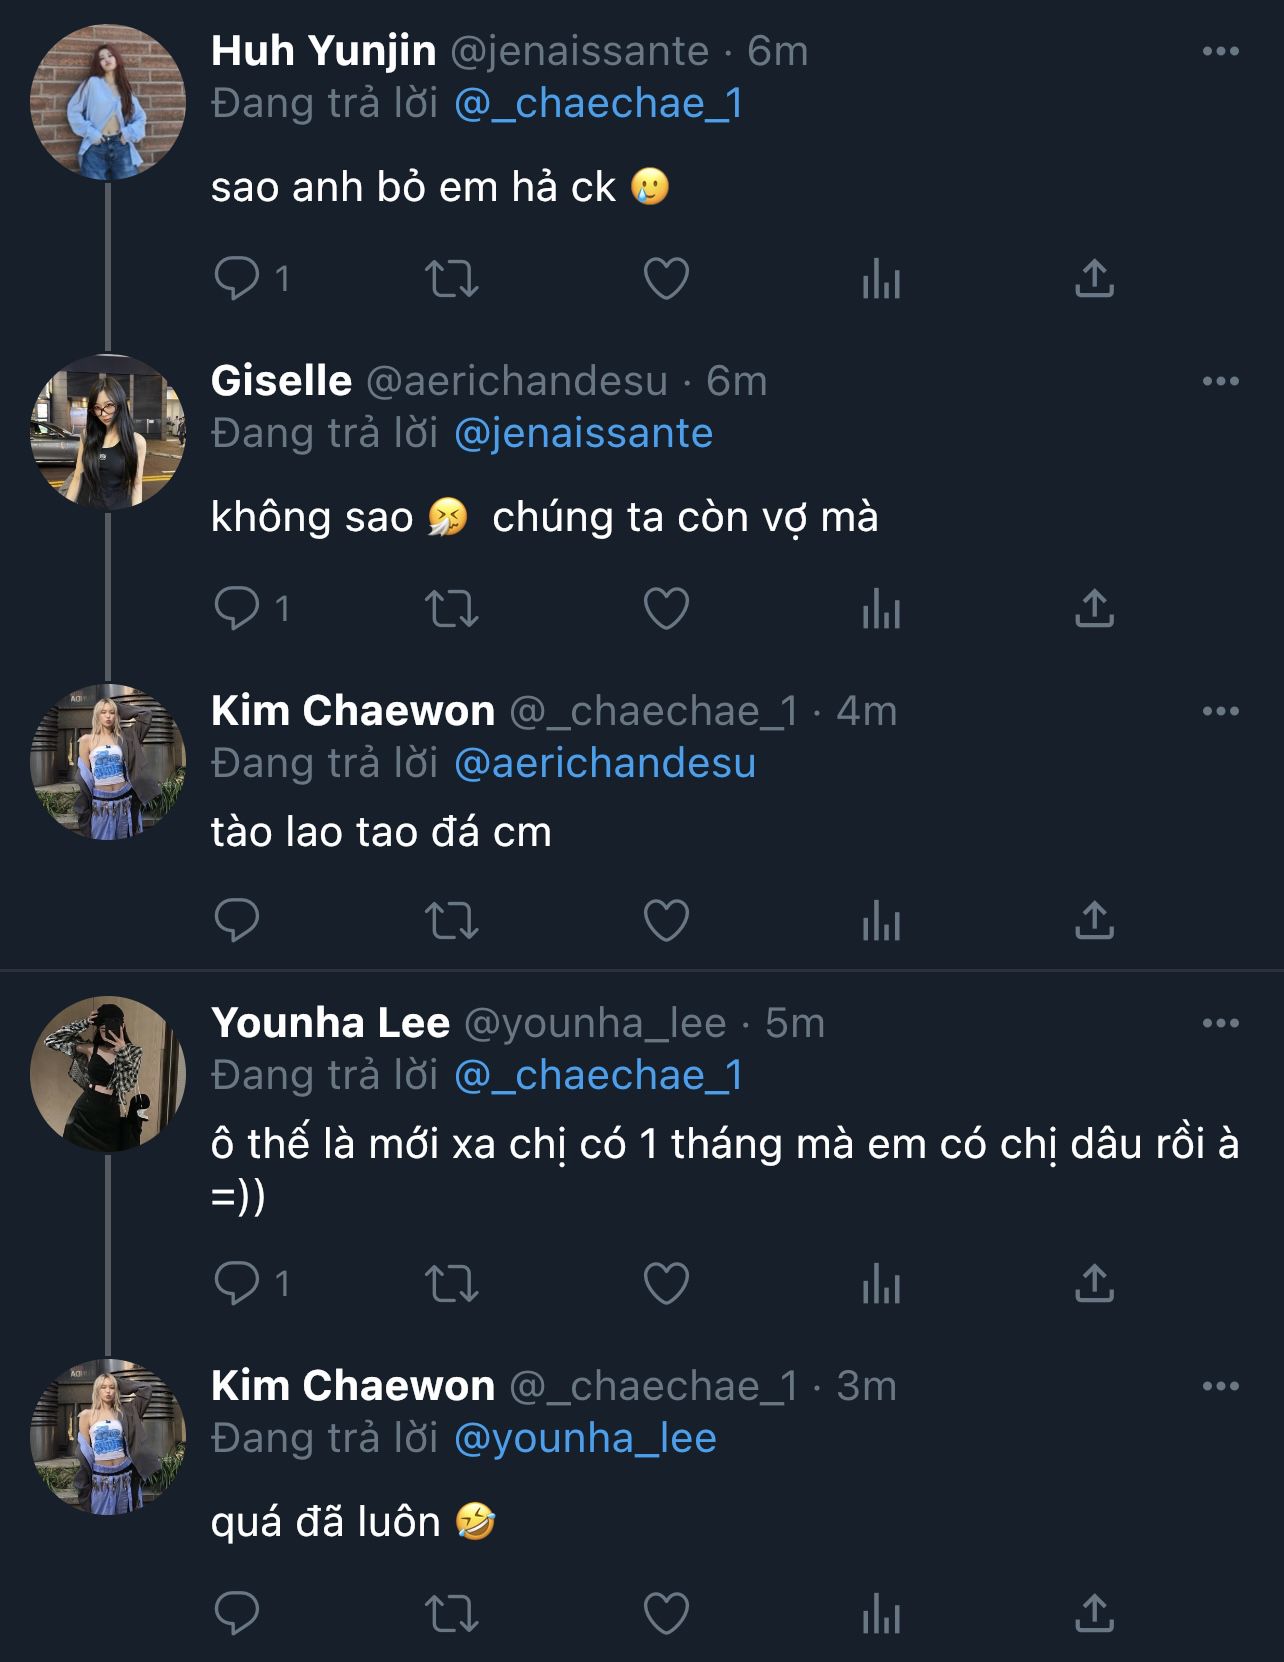
Task: View analytics for Huh Yunjin's tweet
Action: coord(881,279)
